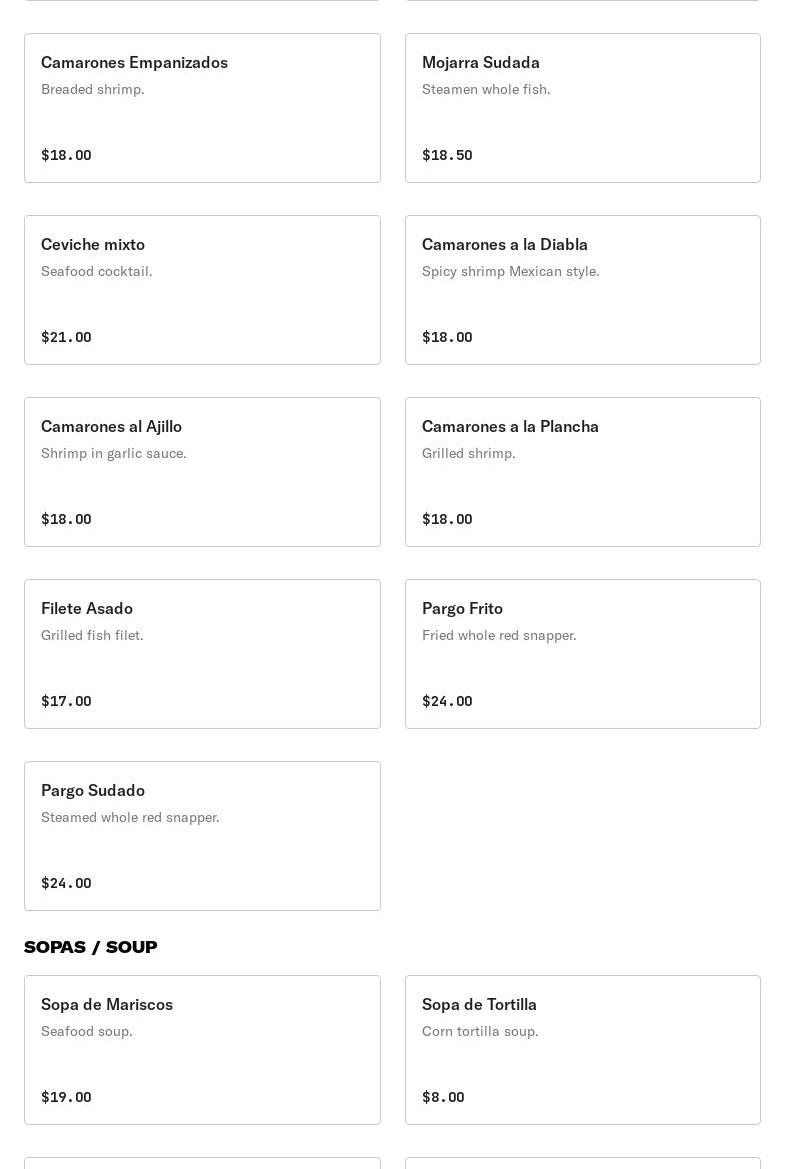Select the Mojarra Sudada dish card
The width and height of the screenshot is (785, 1169).
[582, 108]
